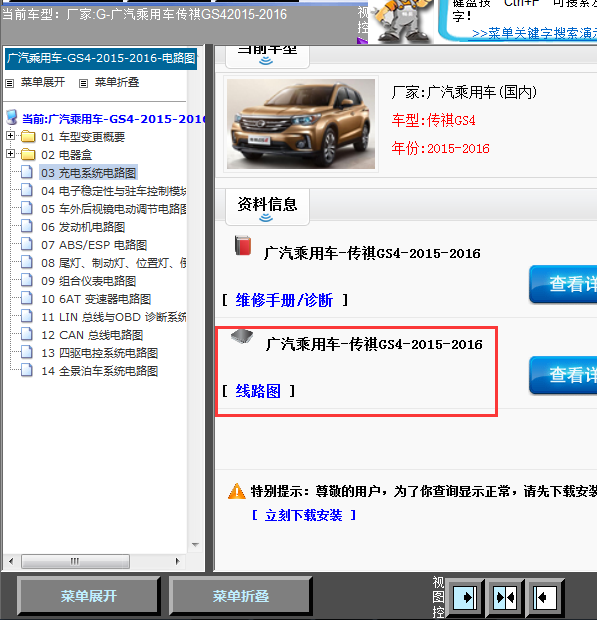
Task: Click the 01 车型变更概要 folder icon
Action: point(28,136)
